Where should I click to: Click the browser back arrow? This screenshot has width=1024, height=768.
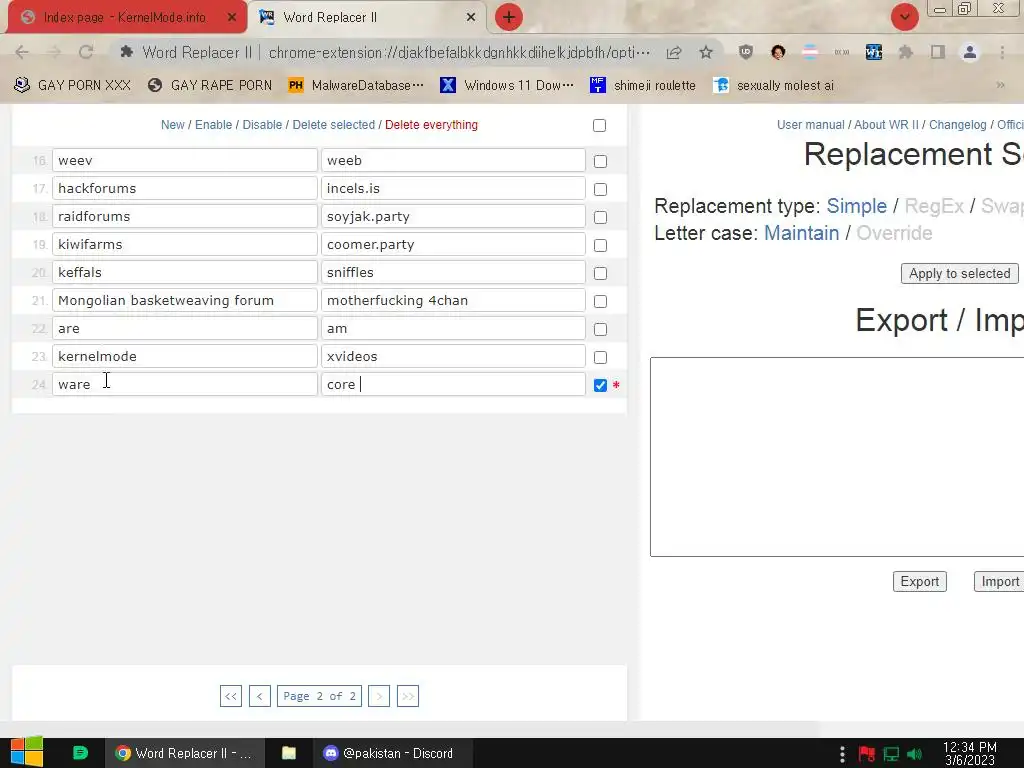(22, 52)
